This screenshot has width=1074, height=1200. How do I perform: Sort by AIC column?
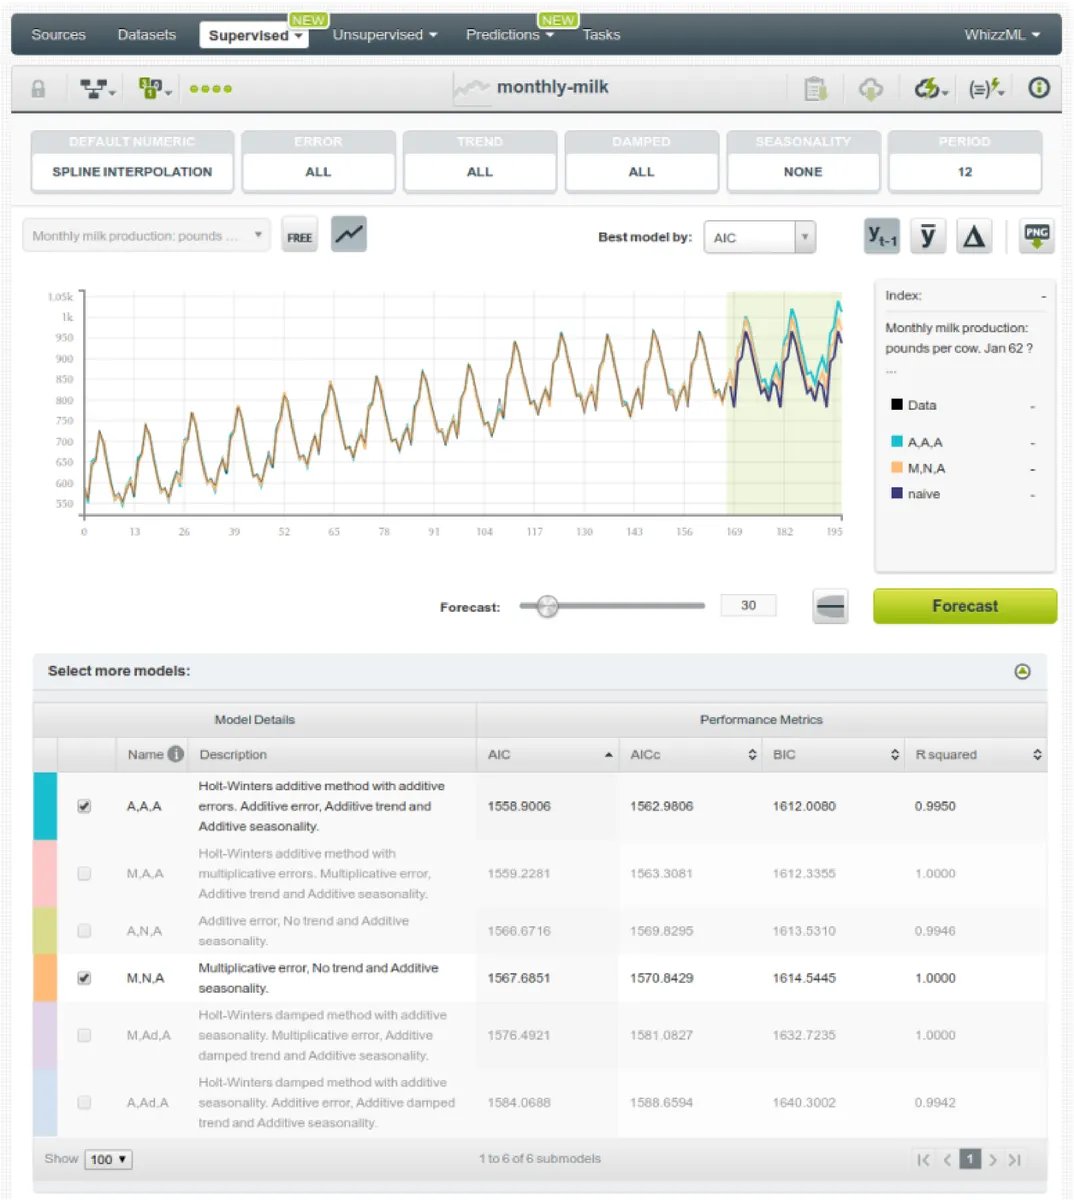(x=548, y=754)
